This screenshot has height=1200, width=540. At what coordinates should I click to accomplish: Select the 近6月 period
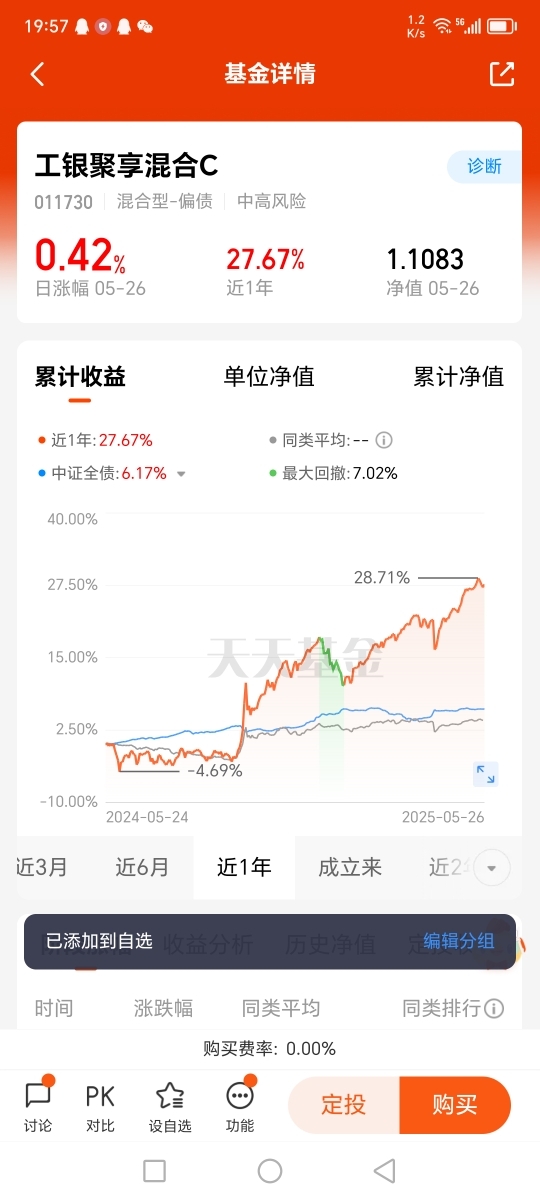(142, 868)
